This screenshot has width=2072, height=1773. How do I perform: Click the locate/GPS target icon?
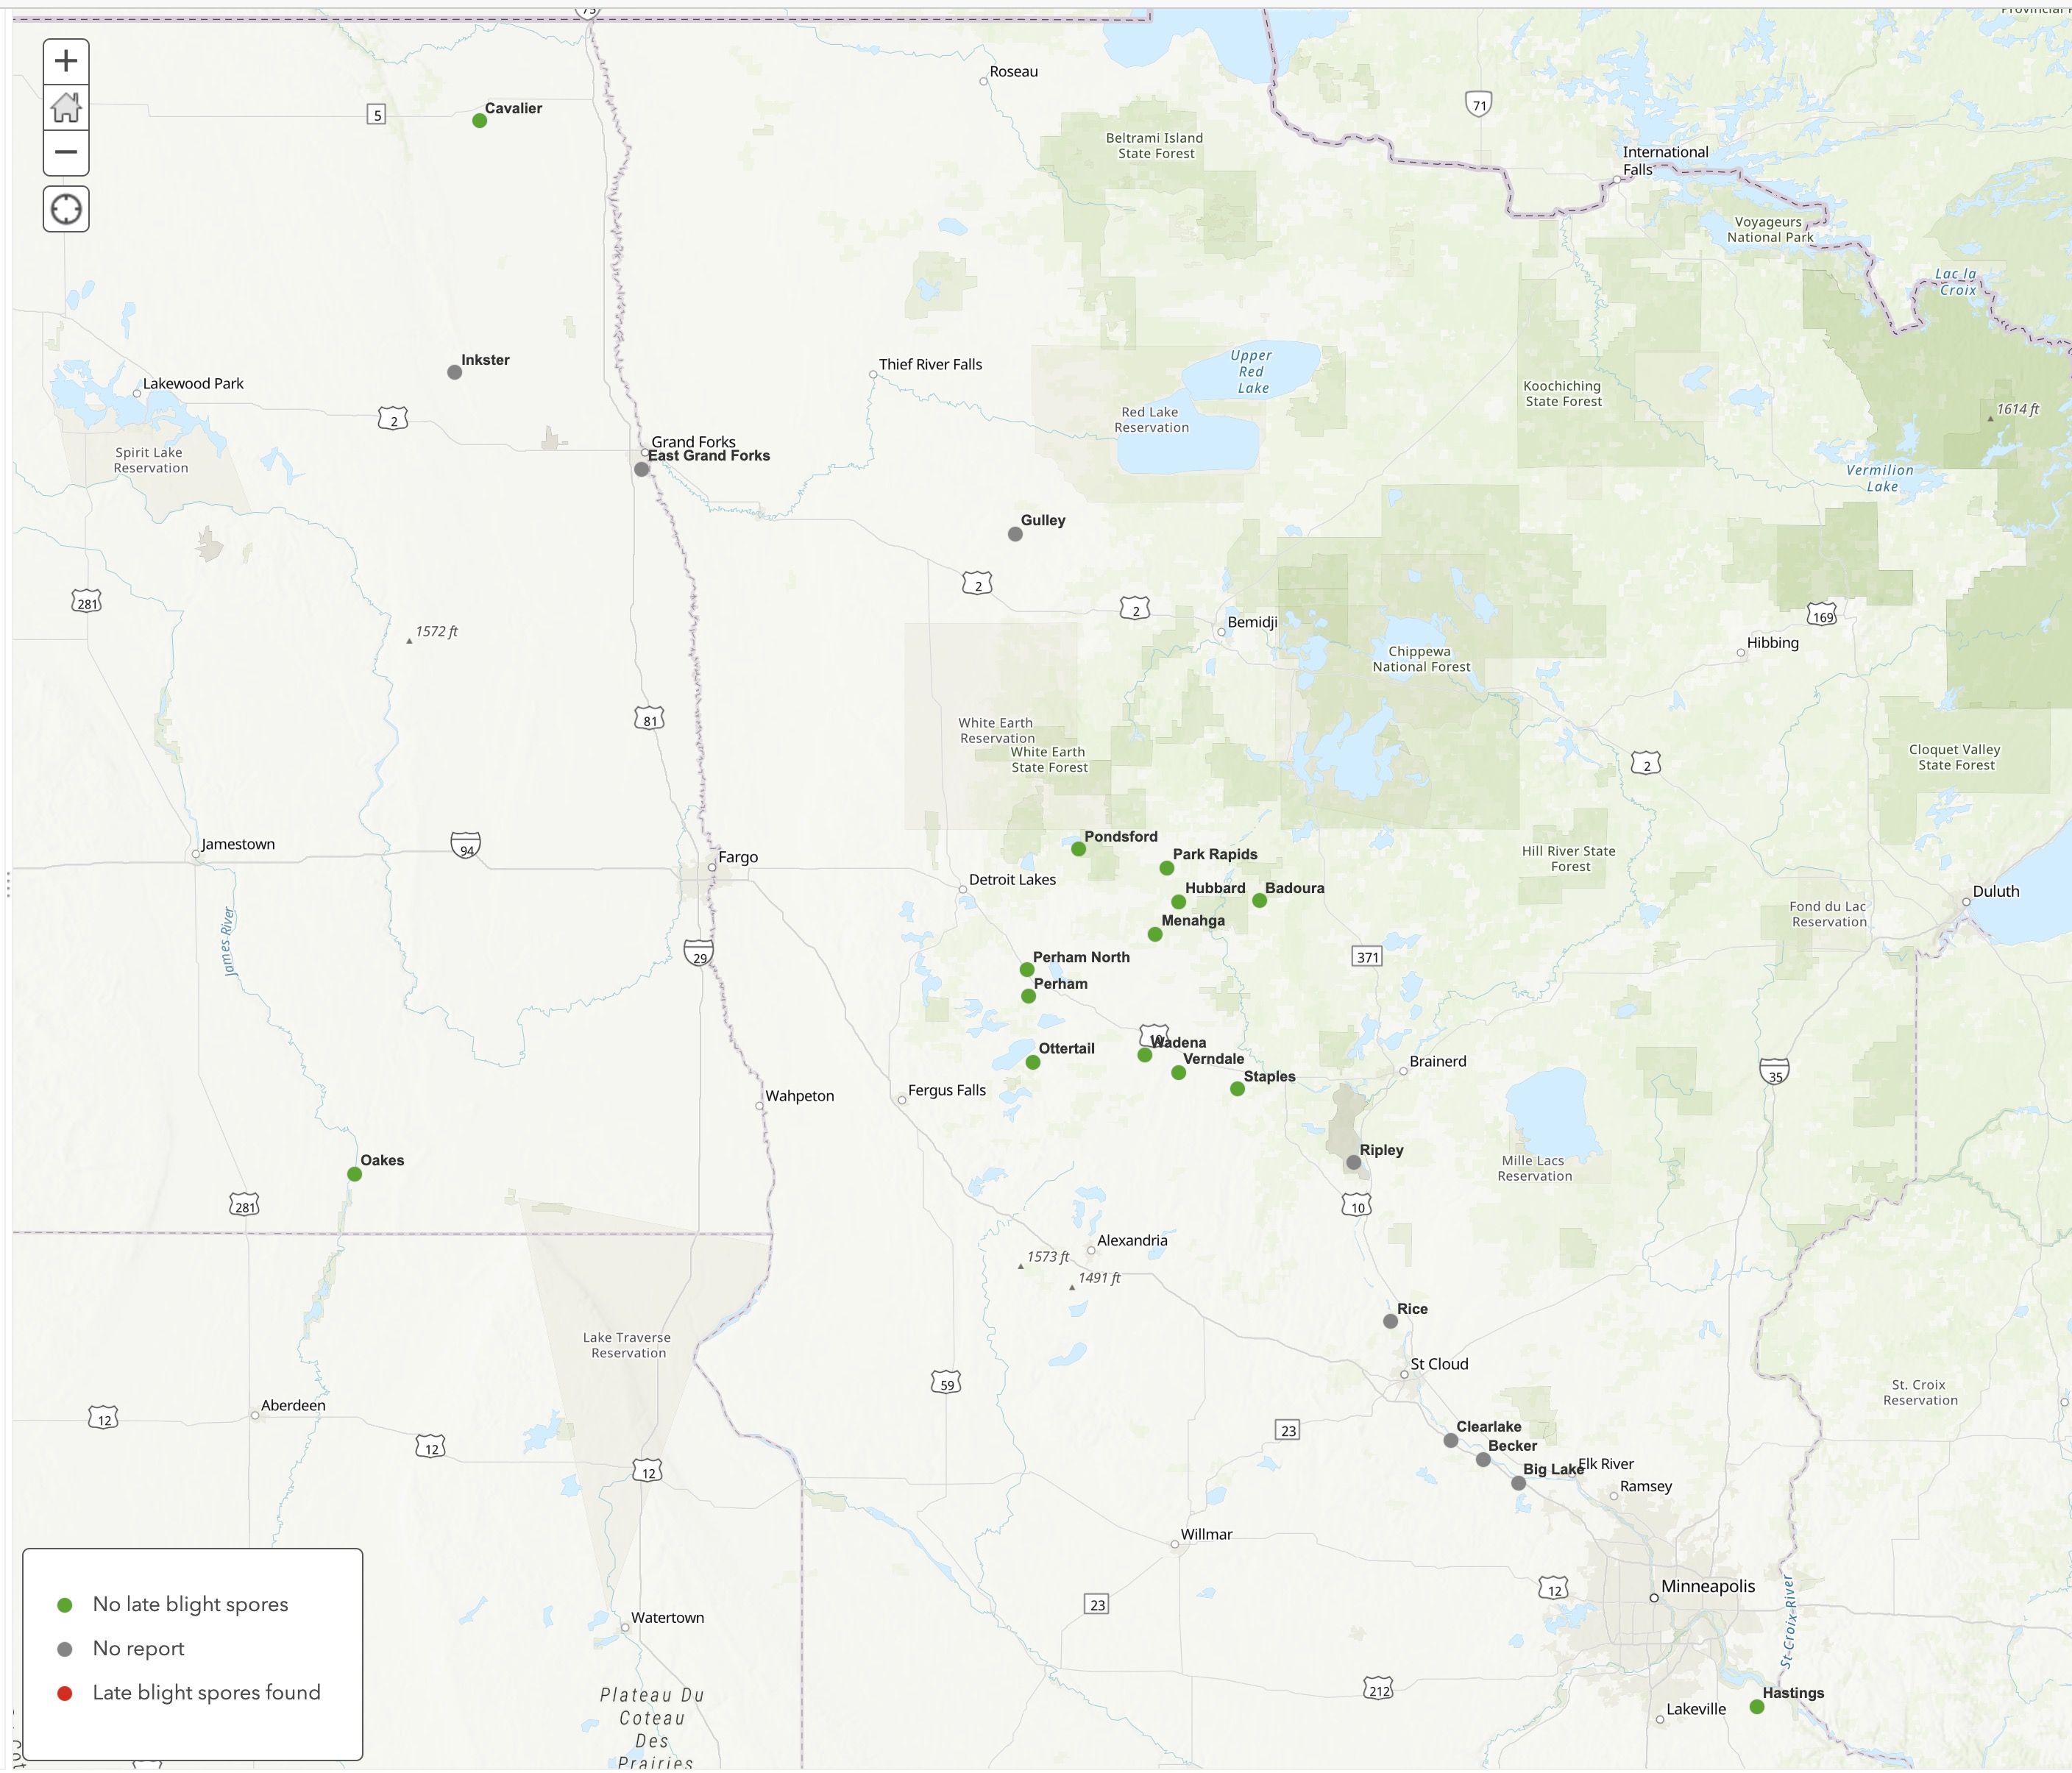click(63, 211)
